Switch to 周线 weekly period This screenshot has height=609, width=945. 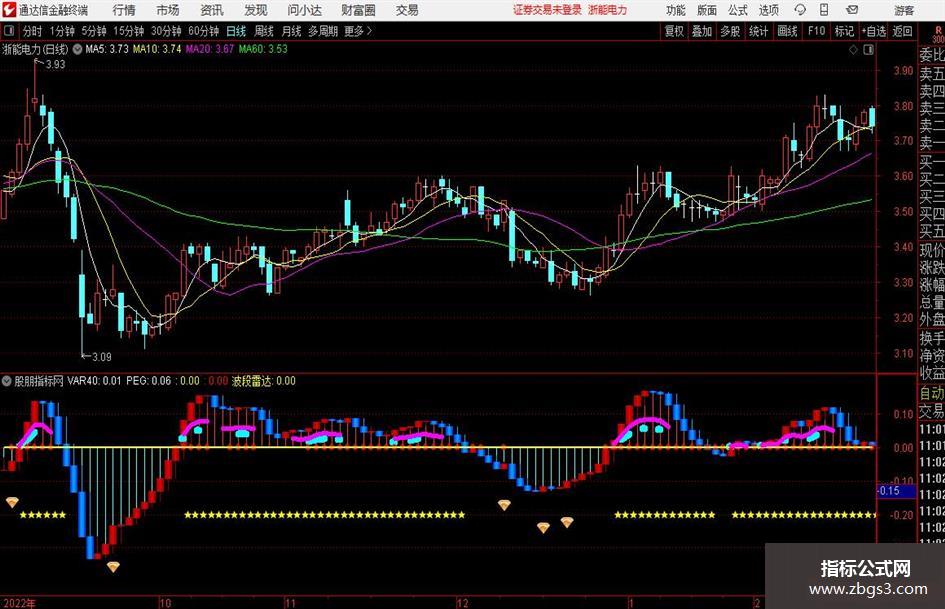click(263, 31)
